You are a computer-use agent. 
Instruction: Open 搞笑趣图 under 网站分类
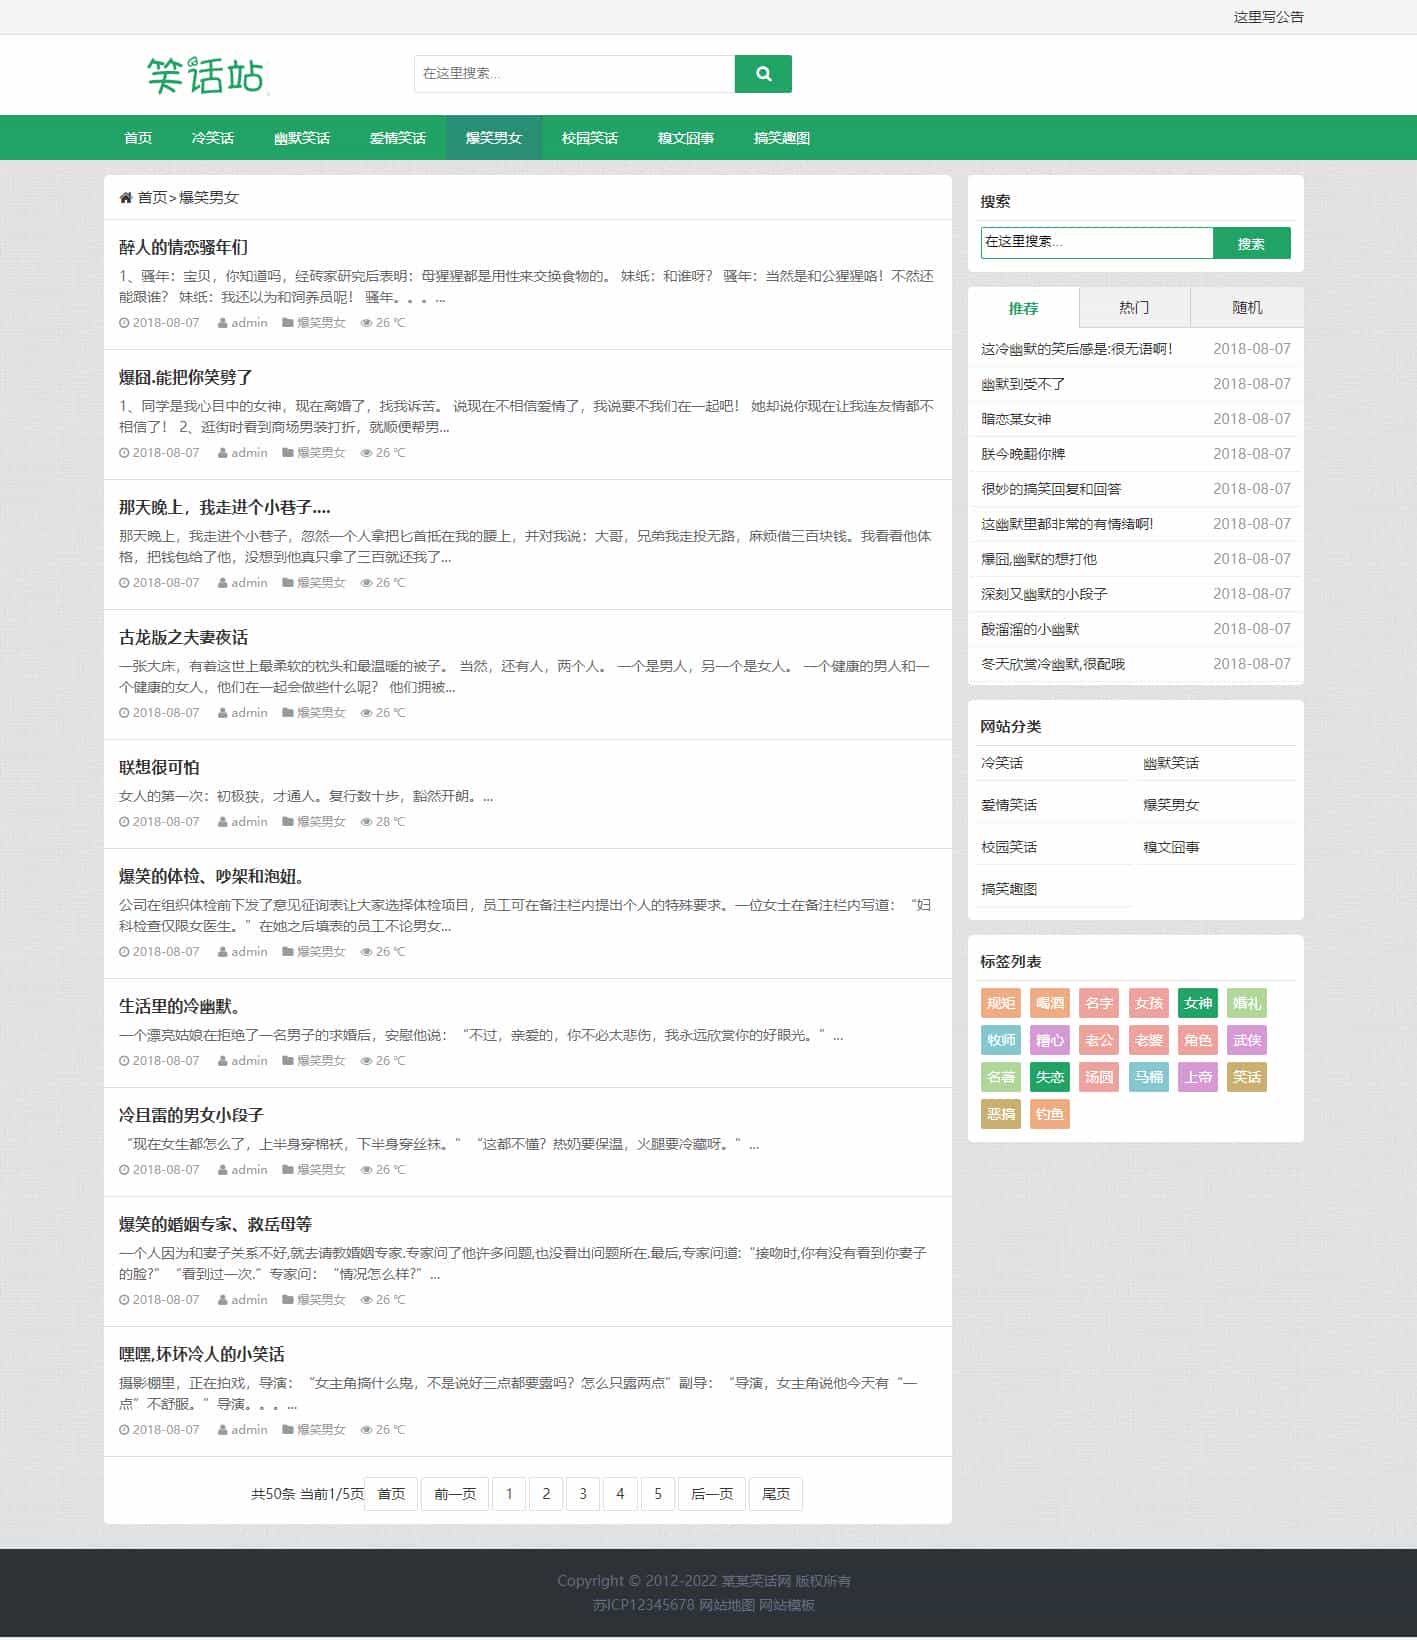tap(1009, 889)
